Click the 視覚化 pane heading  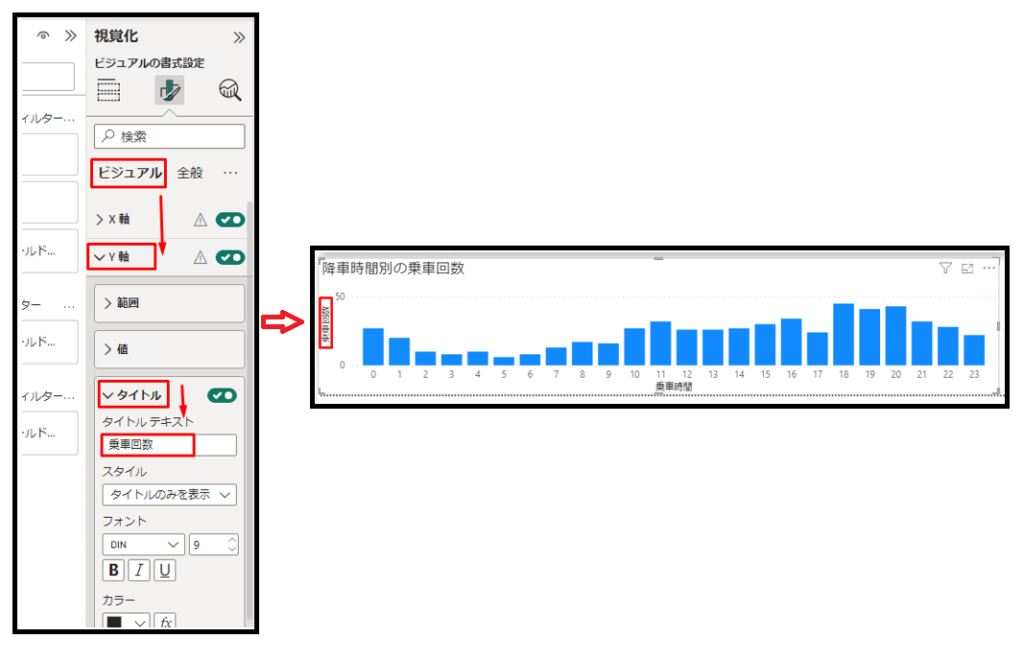click(x=116, y=36)
